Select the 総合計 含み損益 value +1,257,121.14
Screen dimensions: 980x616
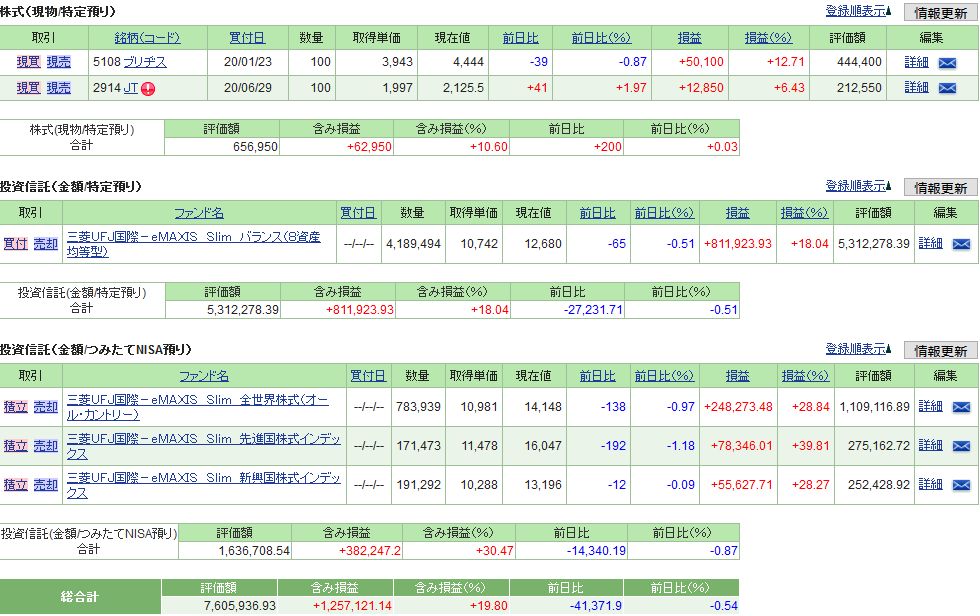(352, 606)
